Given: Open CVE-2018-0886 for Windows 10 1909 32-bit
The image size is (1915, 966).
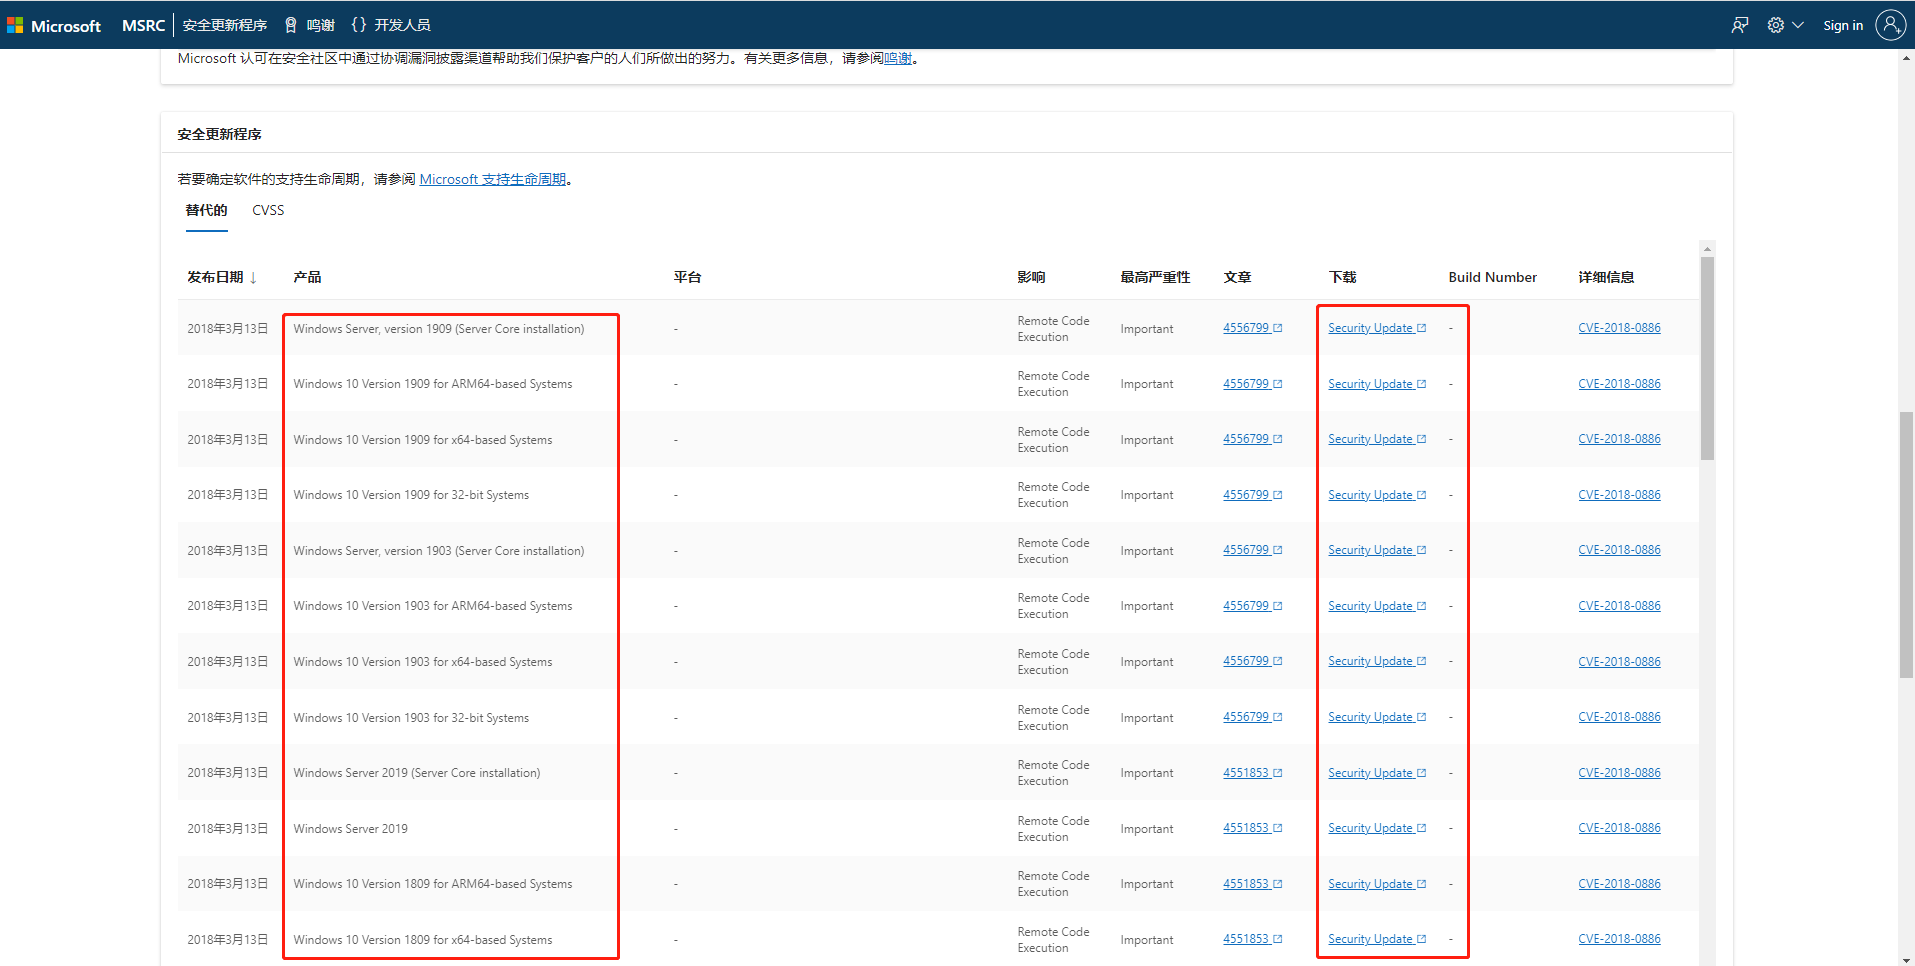Looking at the screenshot, I should click(x=1619, y=495).
